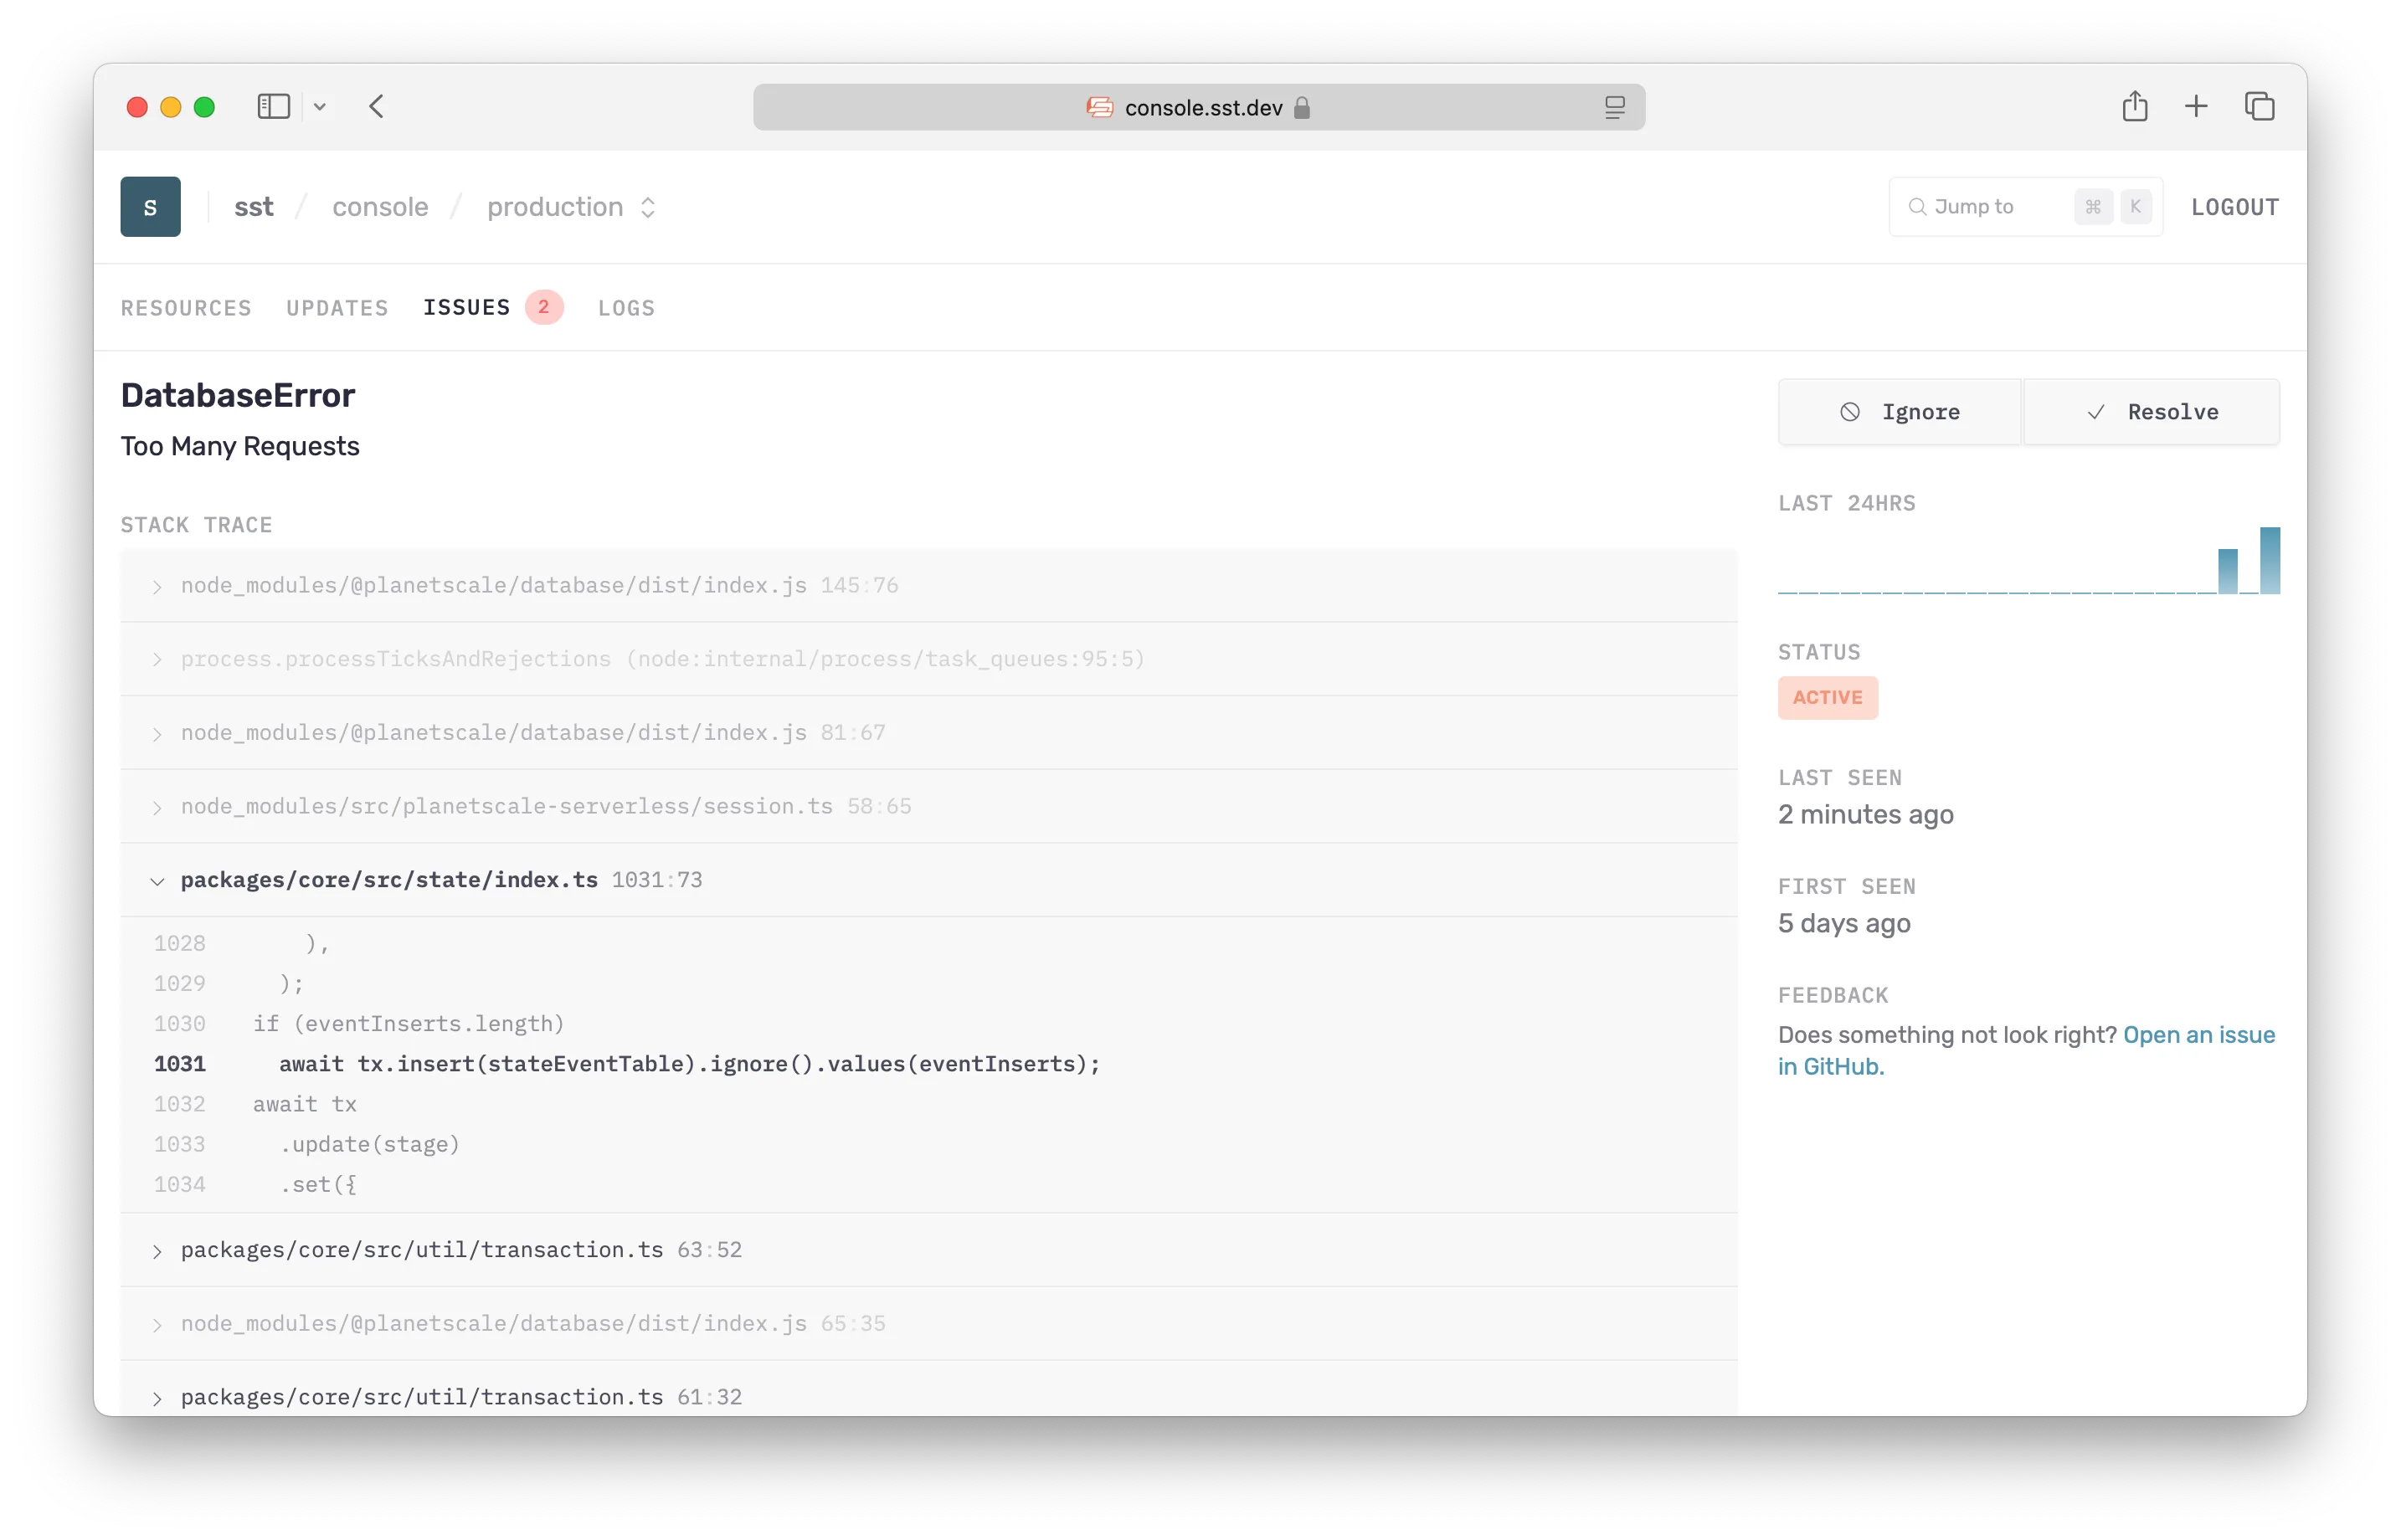Screen dimensions: 2401x1540
Task: Click the second-tallest bar in 24hrs chart
Action: (x=2227, y=571)
